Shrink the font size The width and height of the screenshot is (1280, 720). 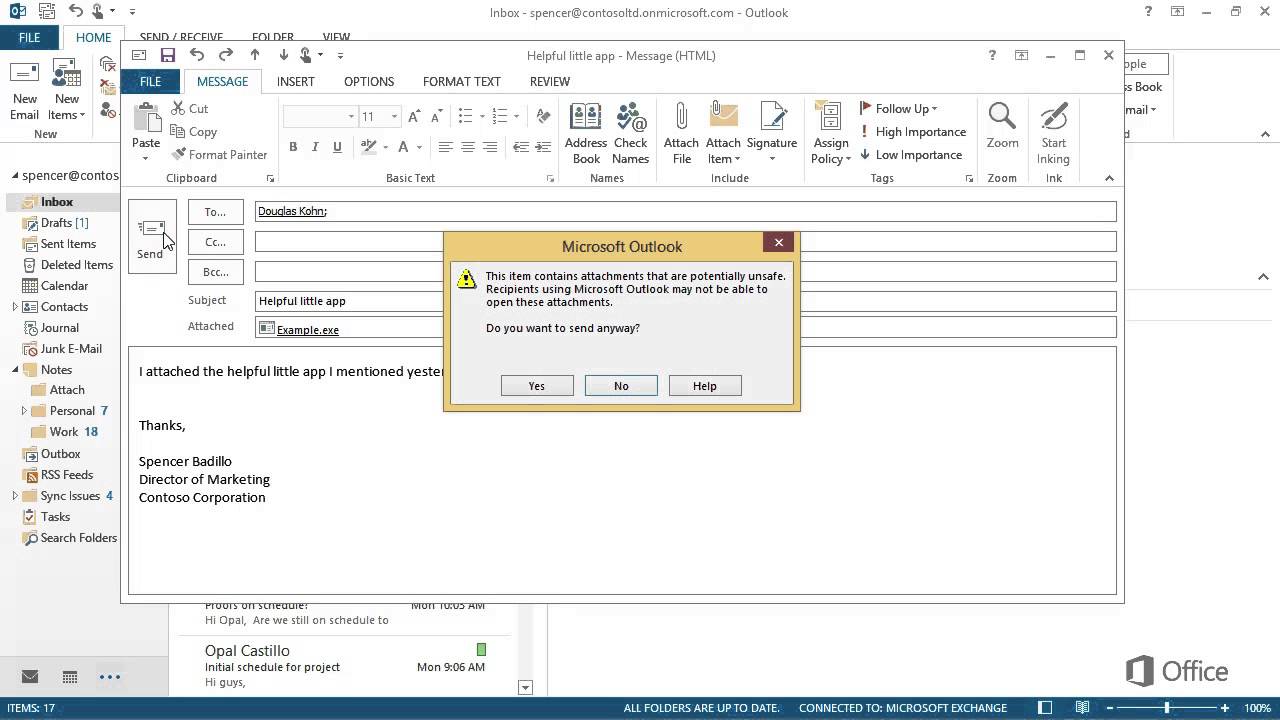click(x=436, y=116)
